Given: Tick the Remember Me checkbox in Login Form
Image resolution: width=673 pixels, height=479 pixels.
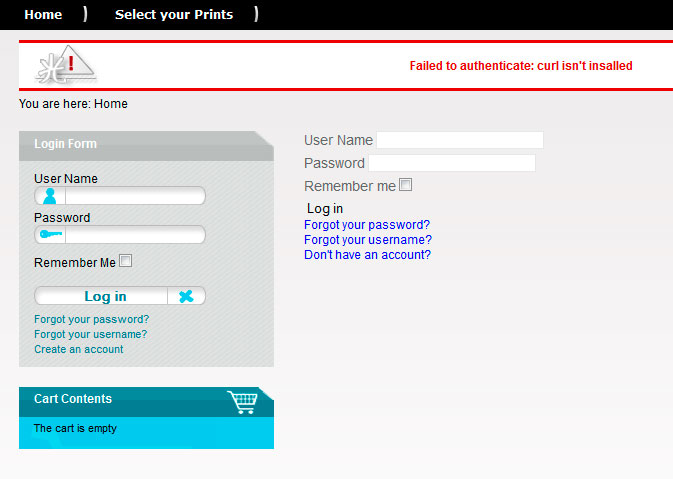Looking at the screenshot, I should [x=126, y=261].
